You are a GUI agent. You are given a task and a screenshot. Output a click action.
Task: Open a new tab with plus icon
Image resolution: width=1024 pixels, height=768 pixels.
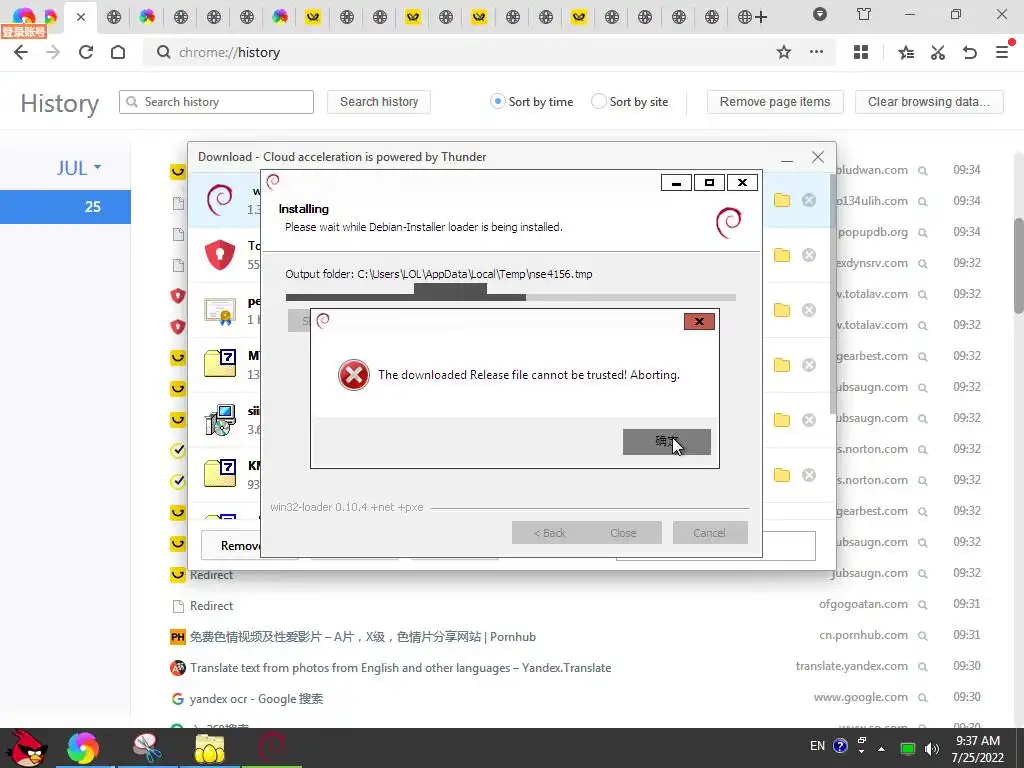(x=761, y=17)
